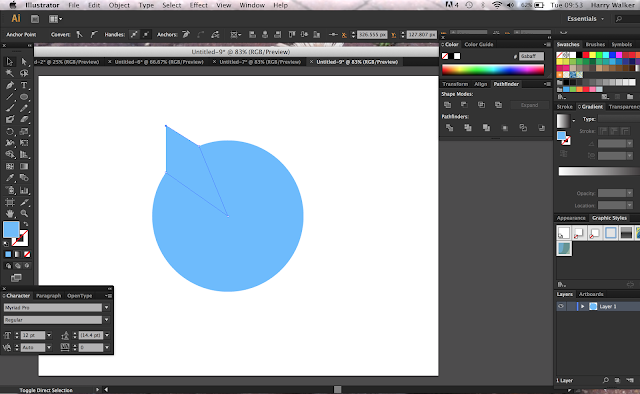
Task: Open the Essentials workspace dropdown
Action: point(585,19)
